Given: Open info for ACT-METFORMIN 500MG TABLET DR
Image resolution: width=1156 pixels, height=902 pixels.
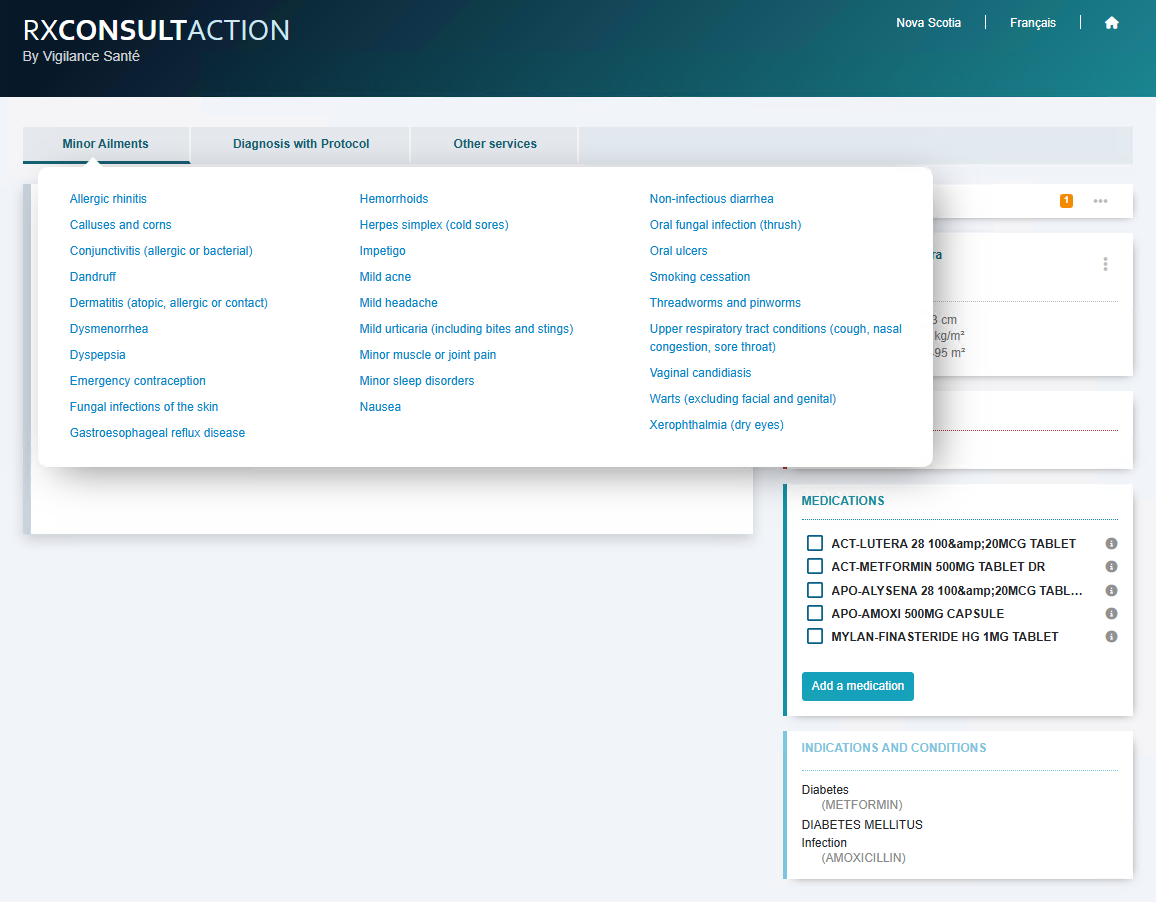Looking at the screenshot, I should 1110,566.
